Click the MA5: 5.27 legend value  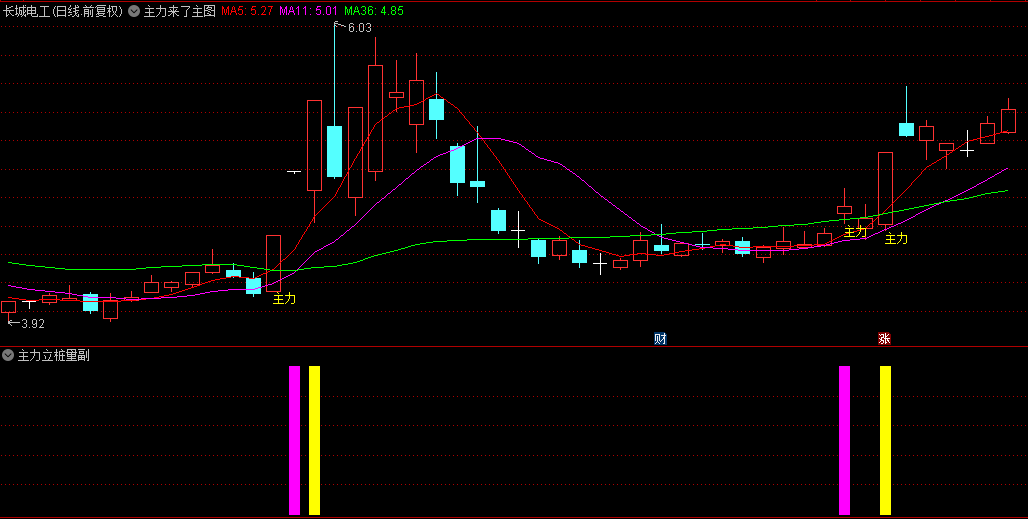[247, 11]
